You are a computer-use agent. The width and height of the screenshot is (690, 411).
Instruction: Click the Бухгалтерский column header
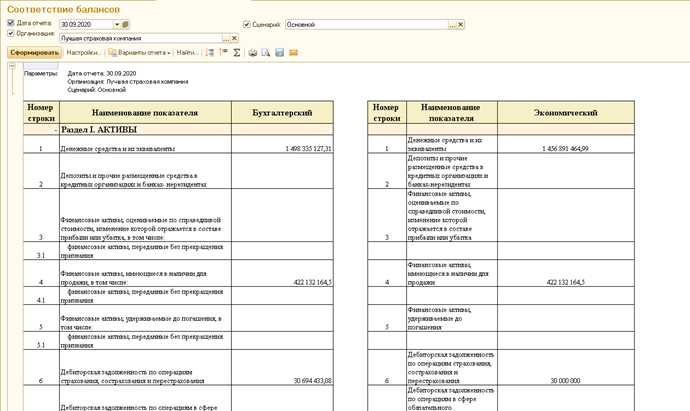pyautogui.click(x=282, y=113)
